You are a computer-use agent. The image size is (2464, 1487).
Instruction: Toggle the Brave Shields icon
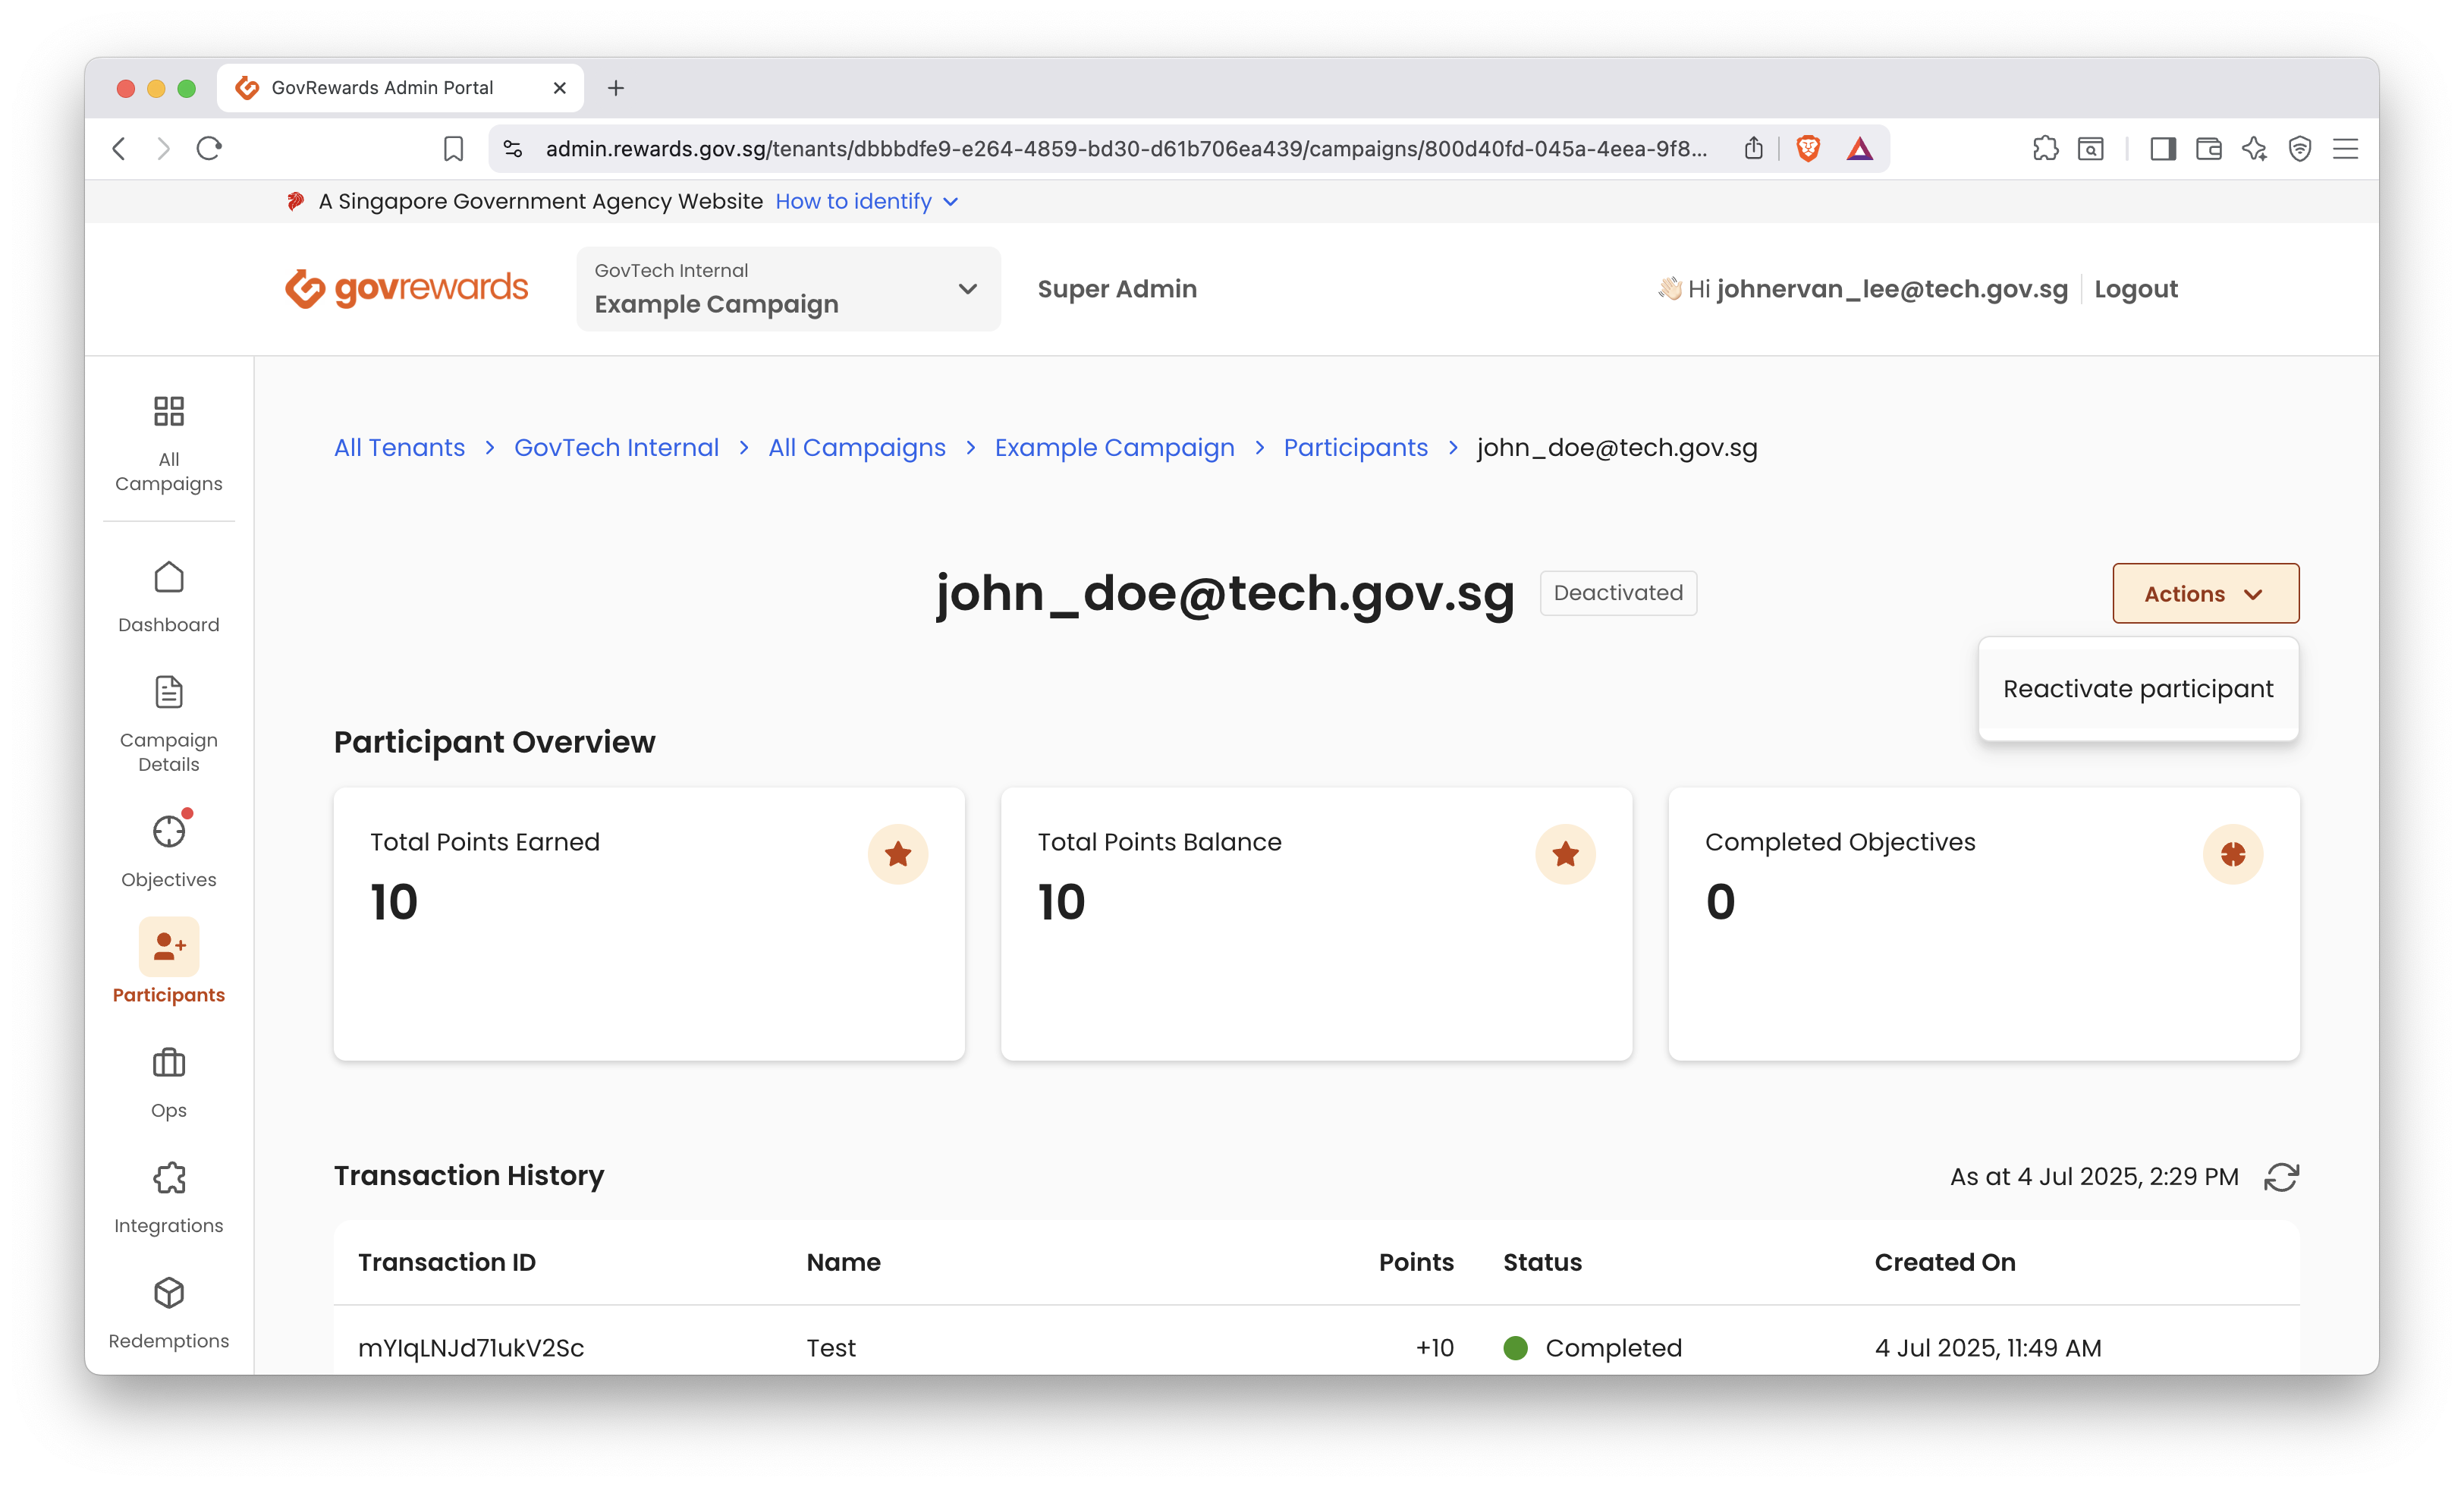1808,148
